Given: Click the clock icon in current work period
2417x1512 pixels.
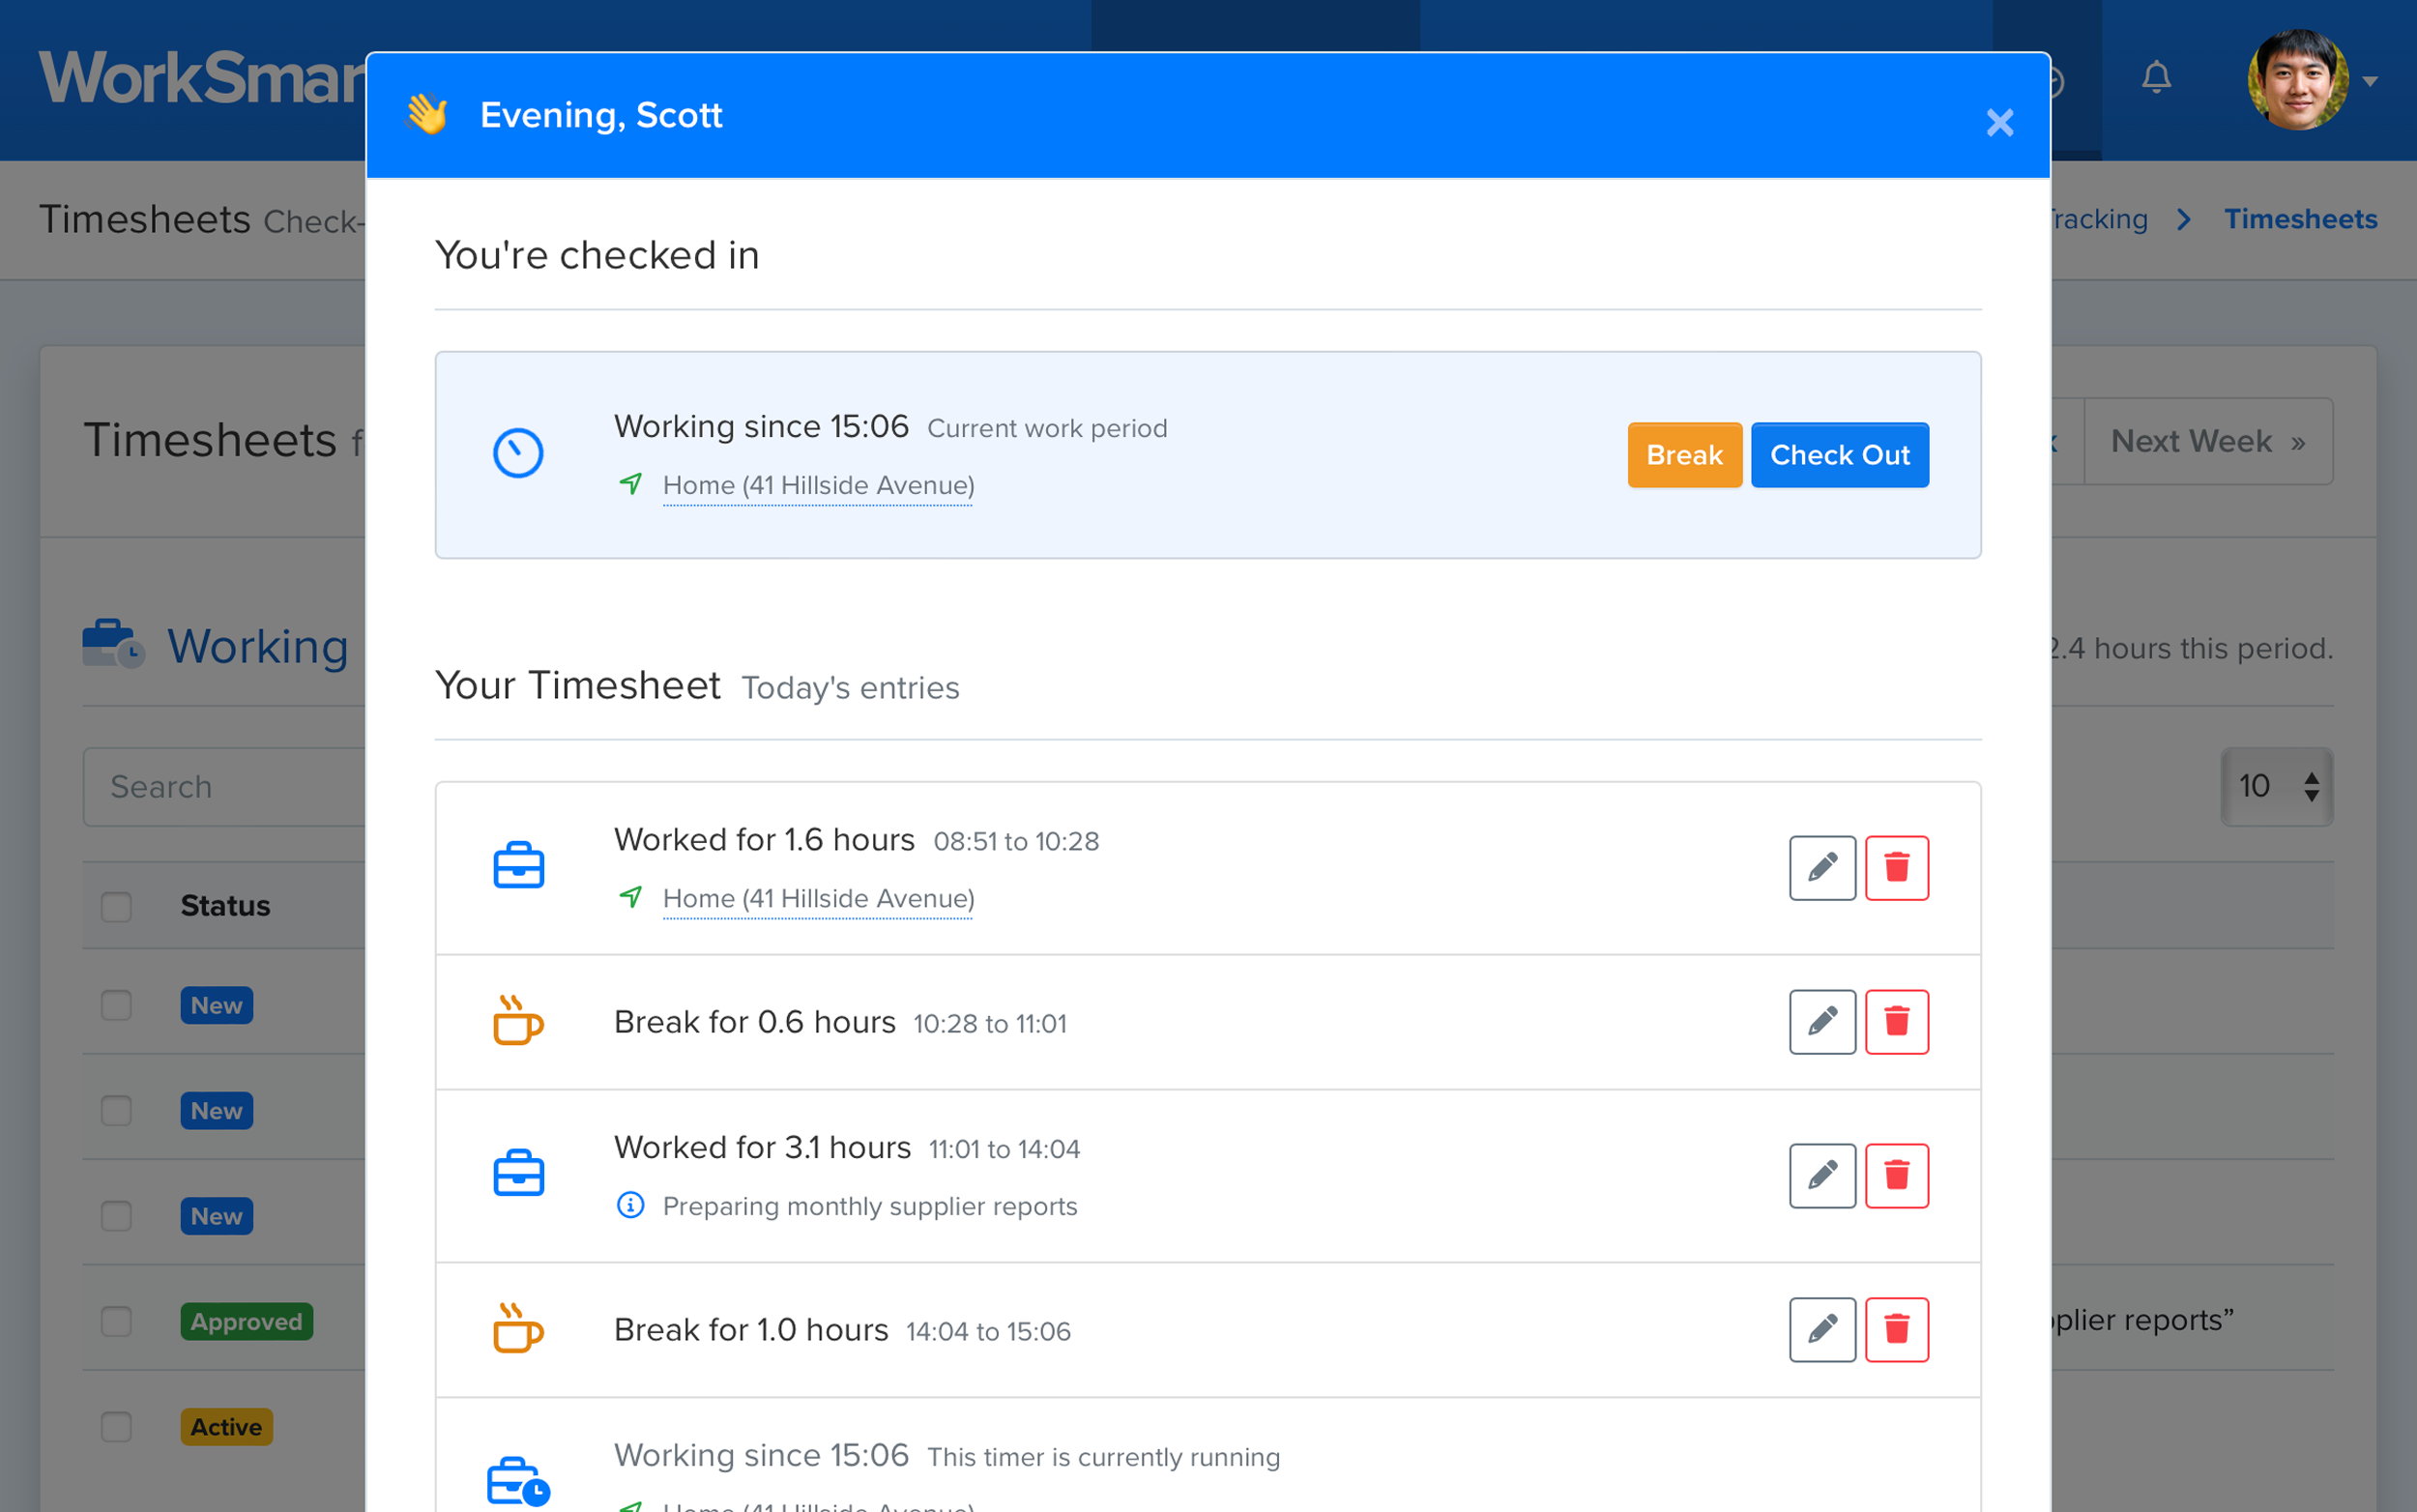Looking at the screenshot, I should 517,453.
